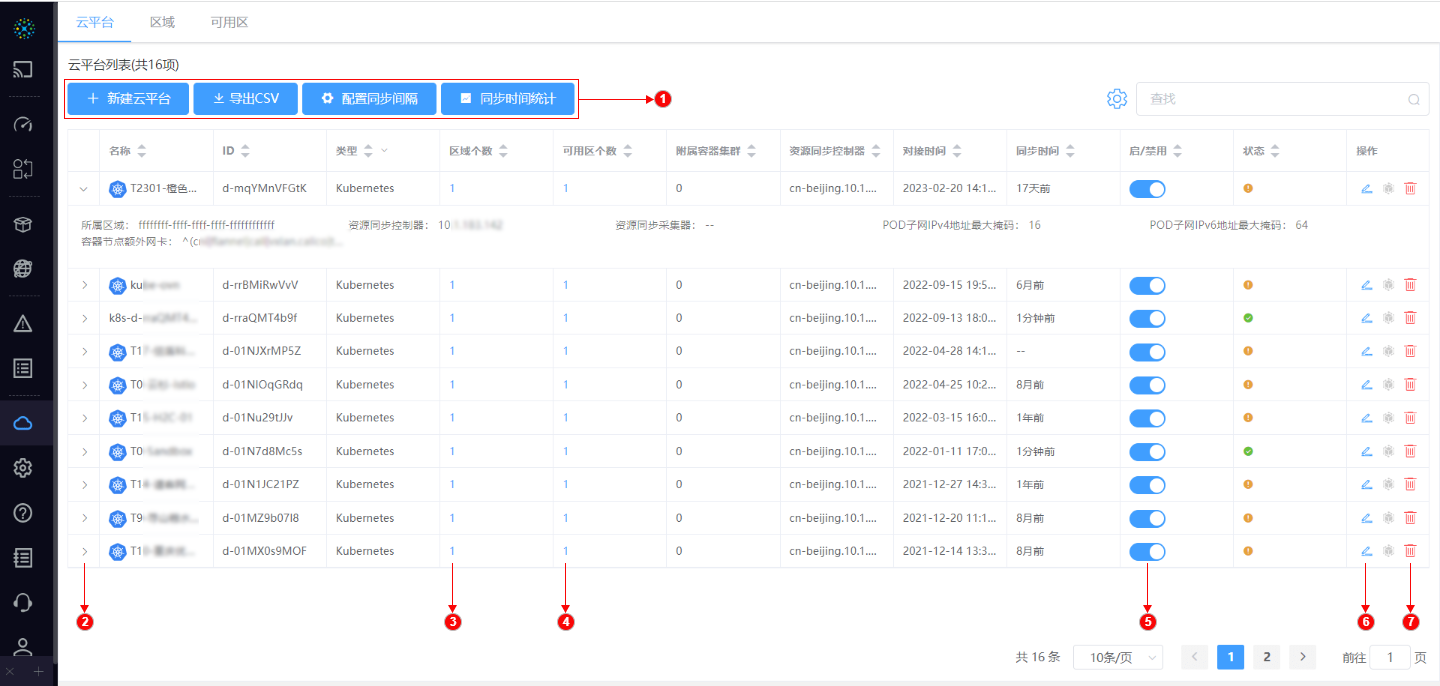Click the user profile icon in sidebar
Image resolution: width=1440 pixels, height=686 pixels.
[x=23, y=646]
